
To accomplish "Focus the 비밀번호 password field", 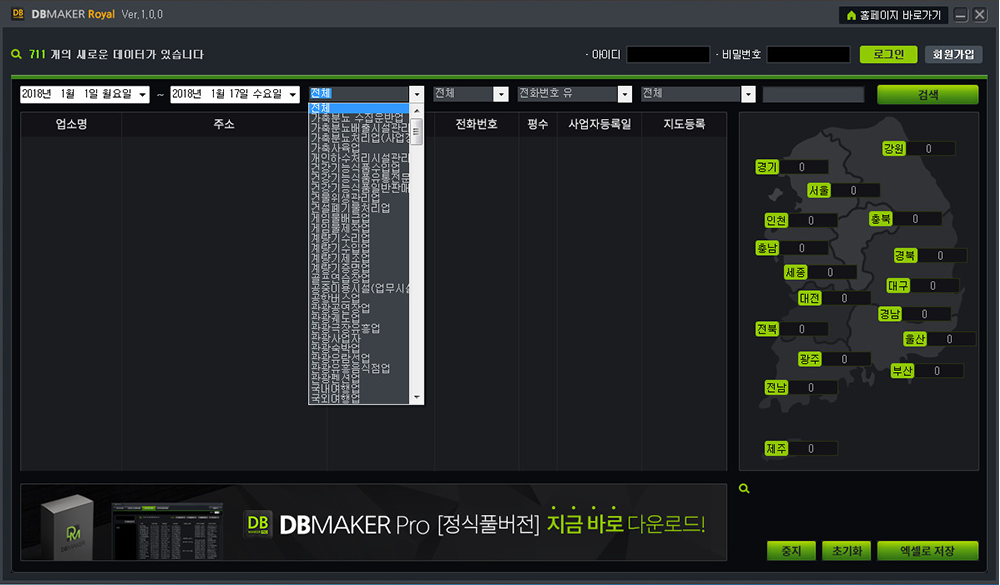I will (808, 55).
